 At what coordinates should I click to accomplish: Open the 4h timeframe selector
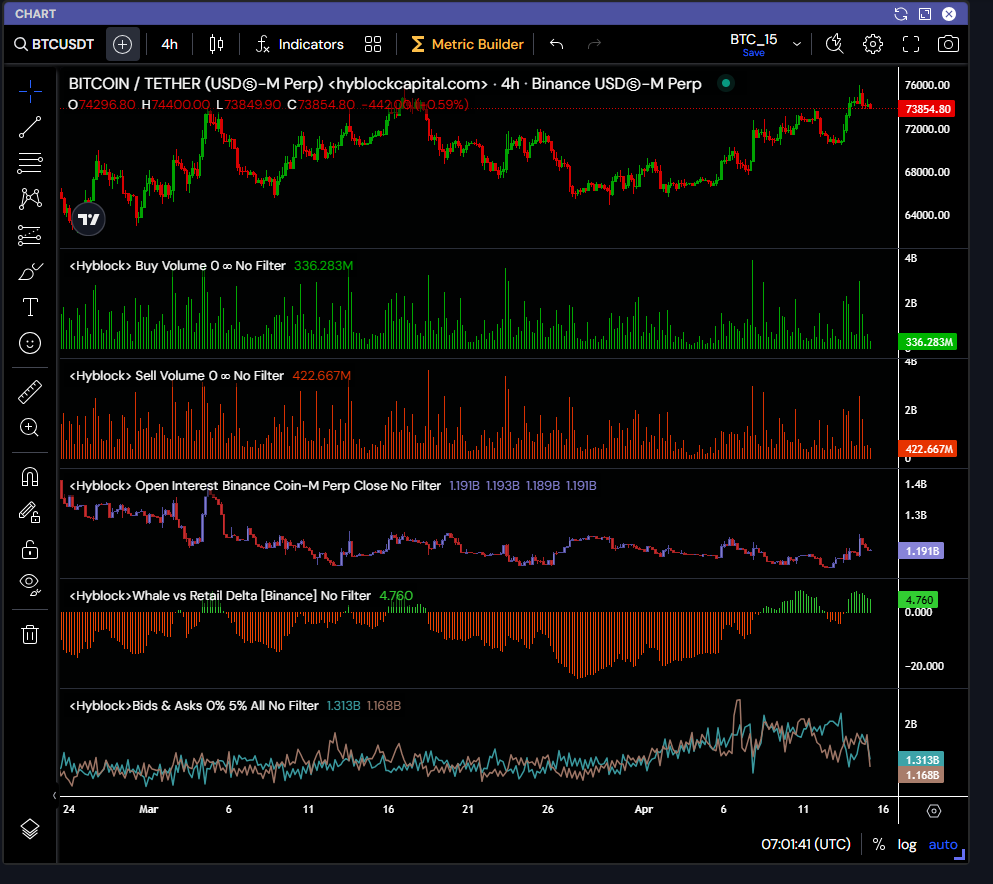tap(169, 44)
